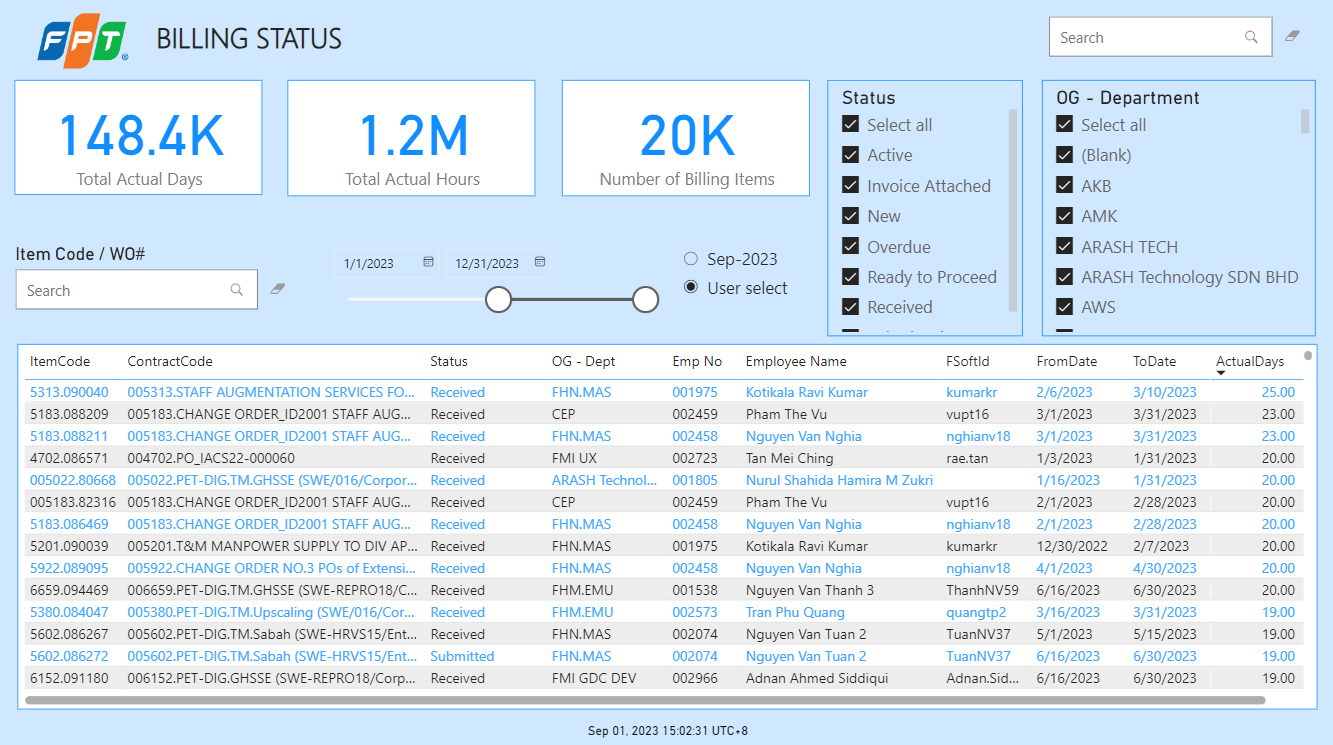Click the Item Code search magnifier icon

[237, 290]
